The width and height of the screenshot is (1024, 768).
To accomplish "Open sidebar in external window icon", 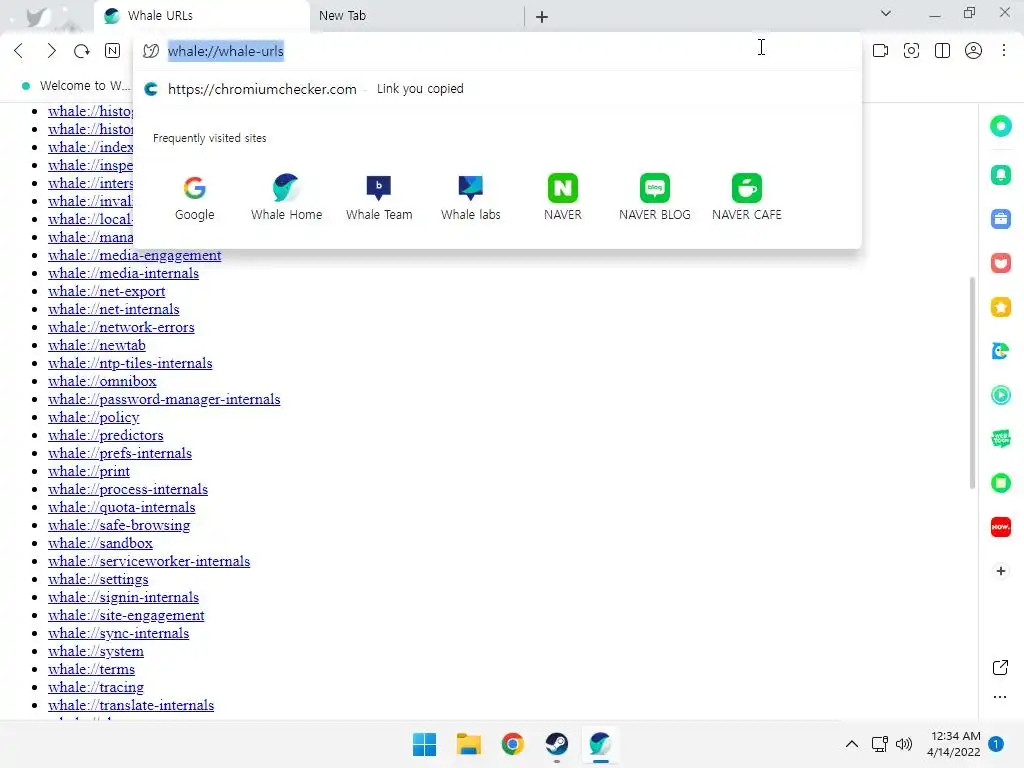I will (1000, 667).
